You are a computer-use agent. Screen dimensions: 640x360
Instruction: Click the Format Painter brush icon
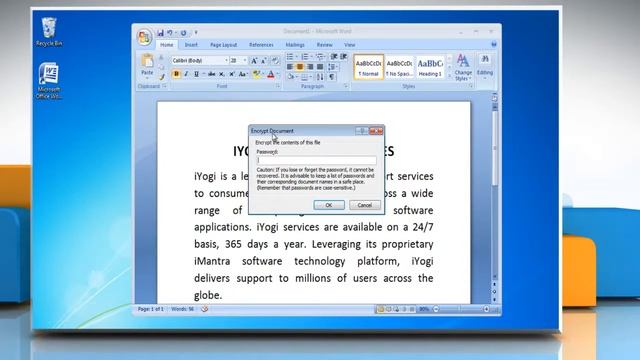162,77
